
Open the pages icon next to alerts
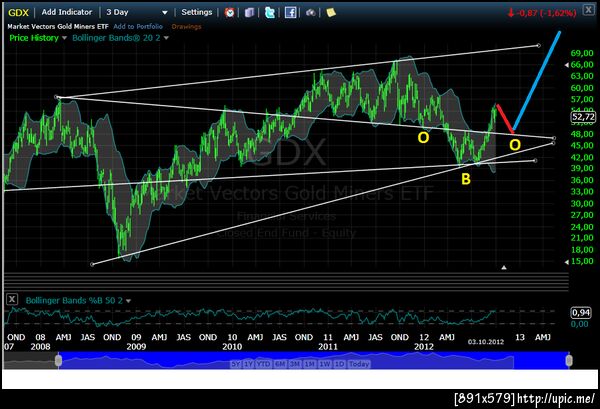pyautogui.click(x=249, y=13)
